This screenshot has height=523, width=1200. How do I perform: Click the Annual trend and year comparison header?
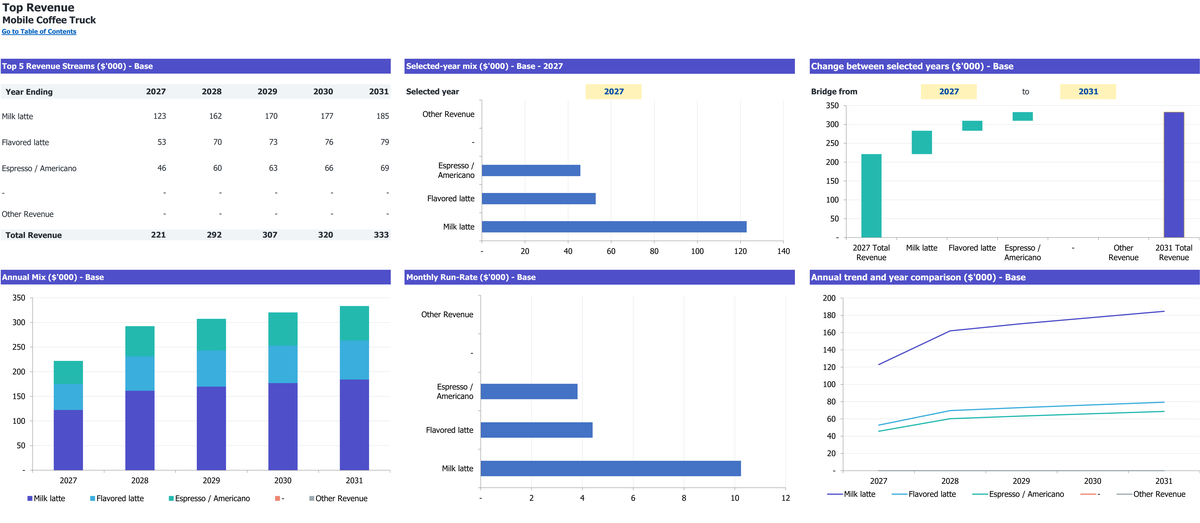tap(1003, 276)
